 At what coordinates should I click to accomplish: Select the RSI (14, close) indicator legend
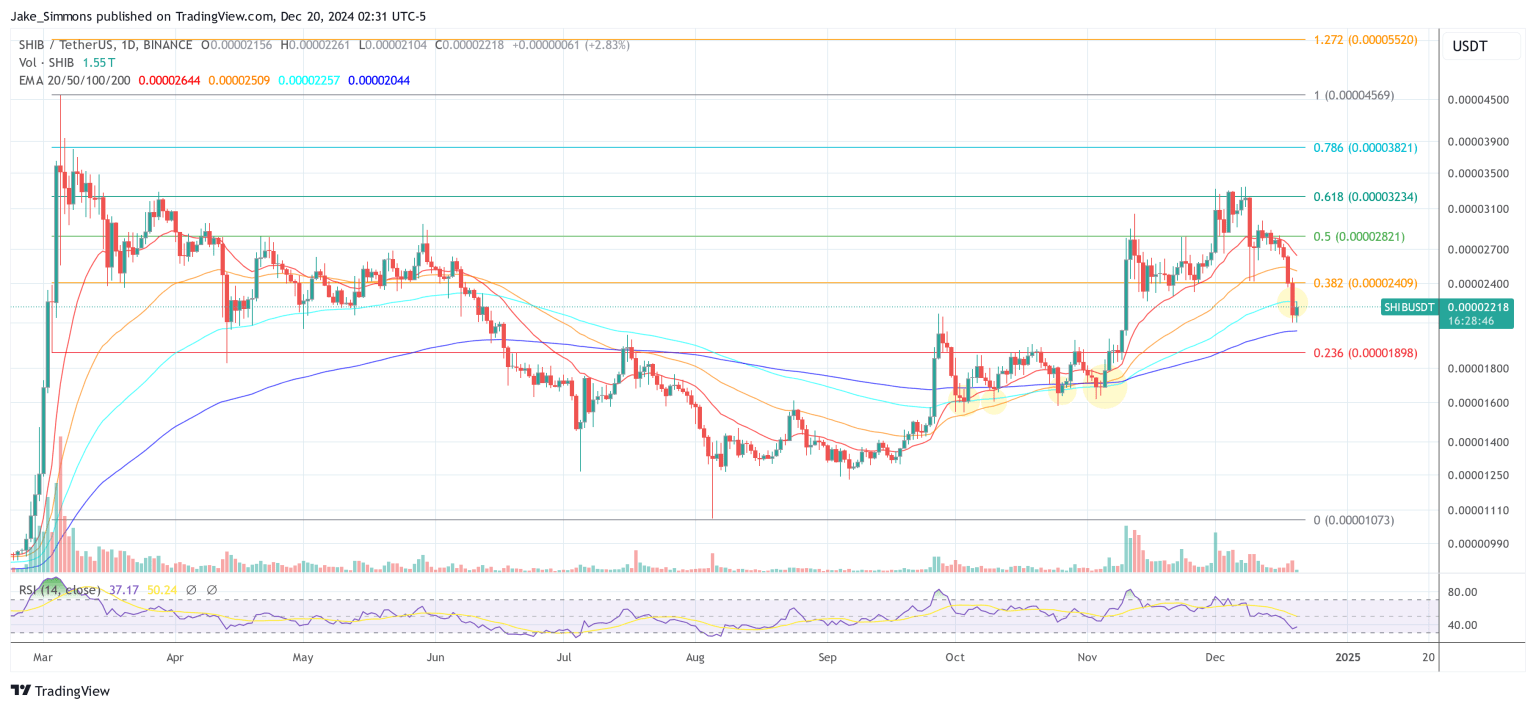60,590
